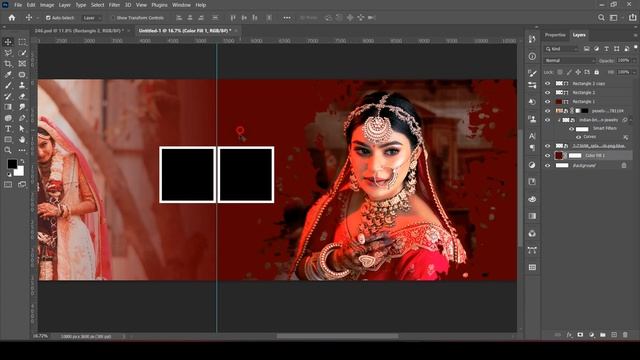The image size is (640, 360).
Task: Hide the Rectangle 1 layer
Action: [548, 102]
